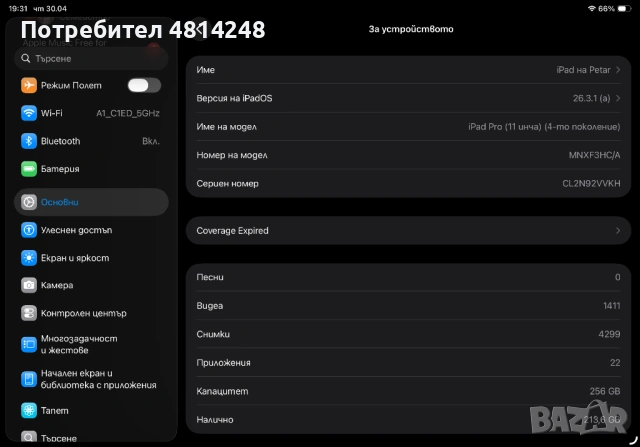Tap the Wi-Fi icon in sidebar
Viewport: 640px width, 447px height.
[29, 113]
